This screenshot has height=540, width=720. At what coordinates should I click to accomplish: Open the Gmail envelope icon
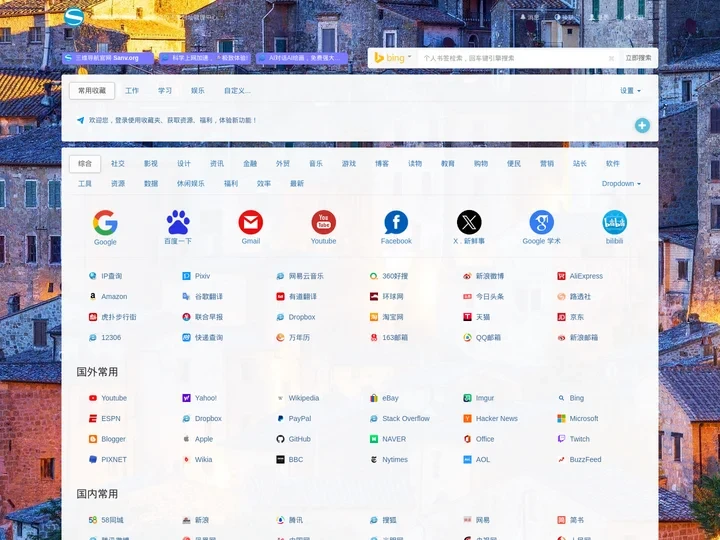(x=251, y=222)
